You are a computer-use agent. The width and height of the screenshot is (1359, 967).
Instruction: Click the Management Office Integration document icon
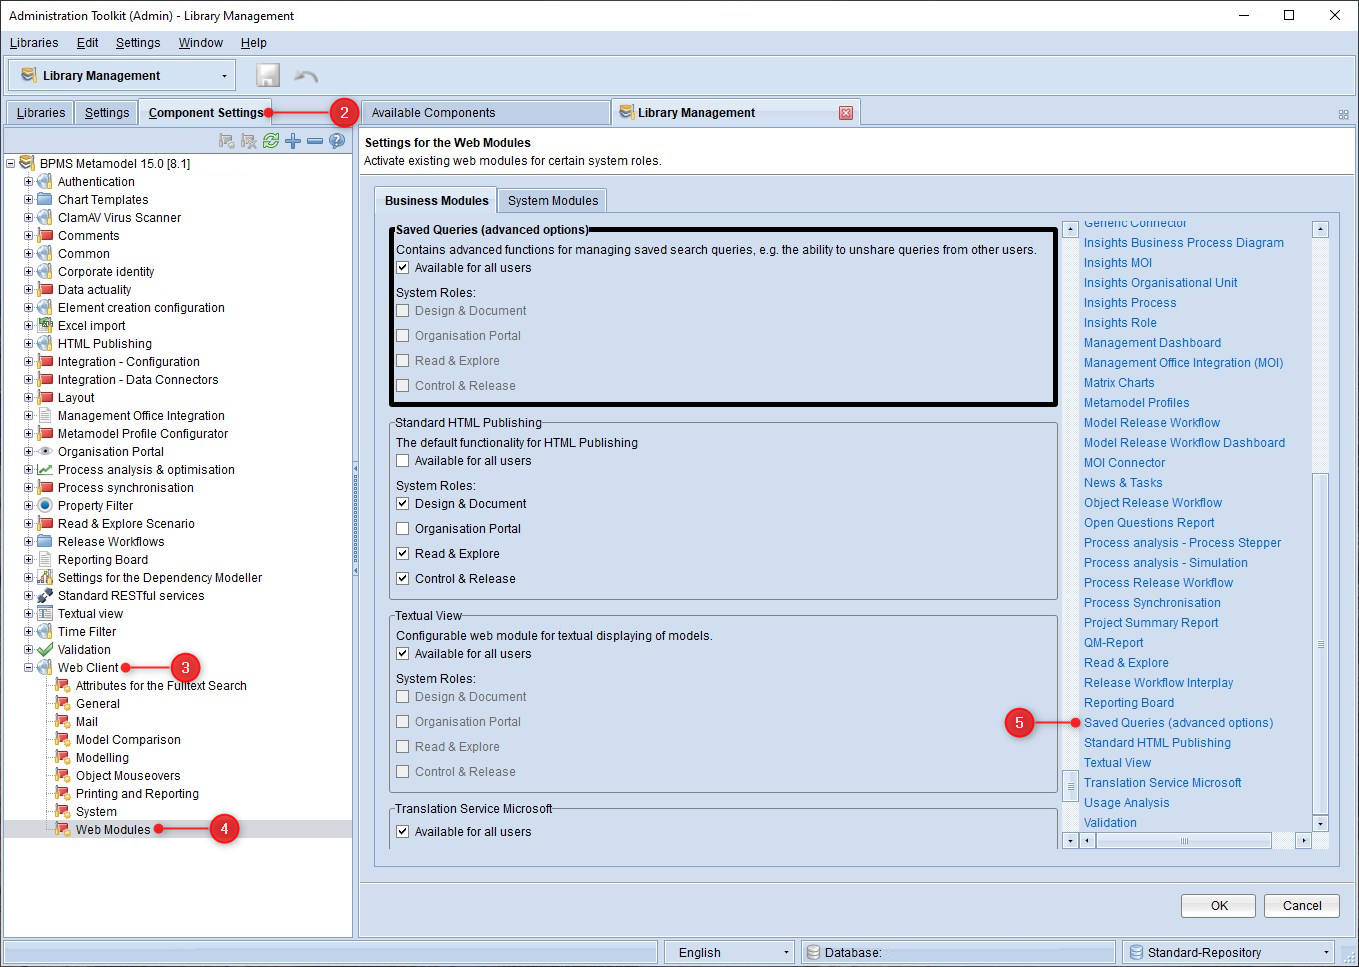[x=45, y=415]
